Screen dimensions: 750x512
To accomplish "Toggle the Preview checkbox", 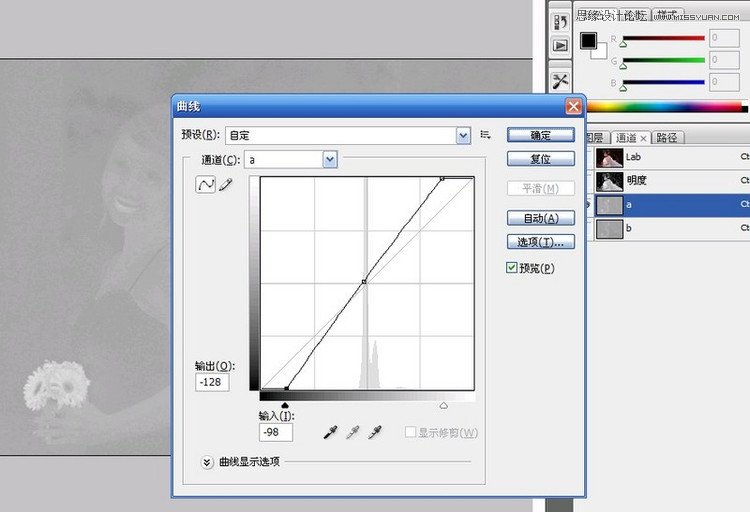I will pyautogui.click(x=511, y=267).
